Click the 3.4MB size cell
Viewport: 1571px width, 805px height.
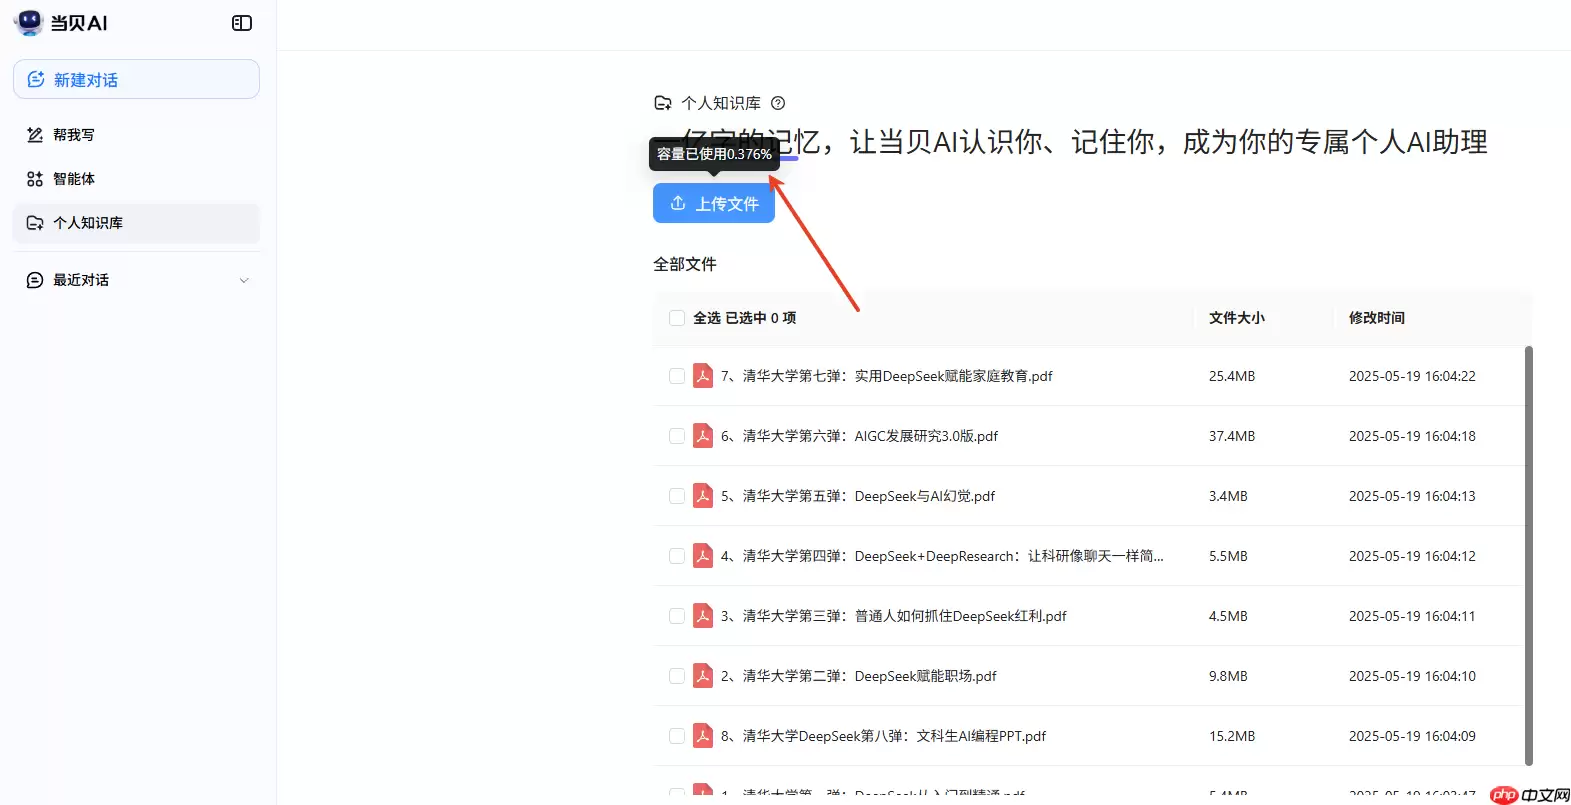(x=1228, y=496)
